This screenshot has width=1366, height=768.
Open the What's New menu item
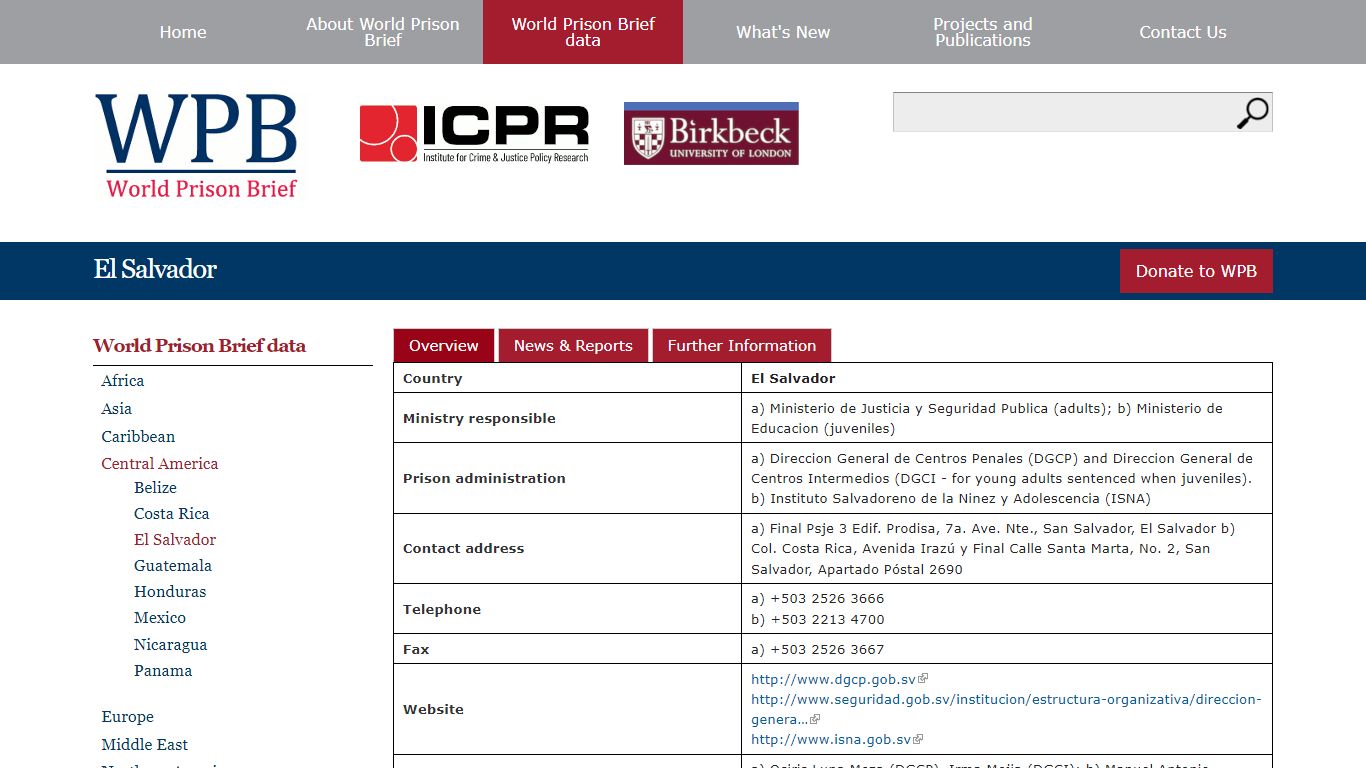[783, 32]
